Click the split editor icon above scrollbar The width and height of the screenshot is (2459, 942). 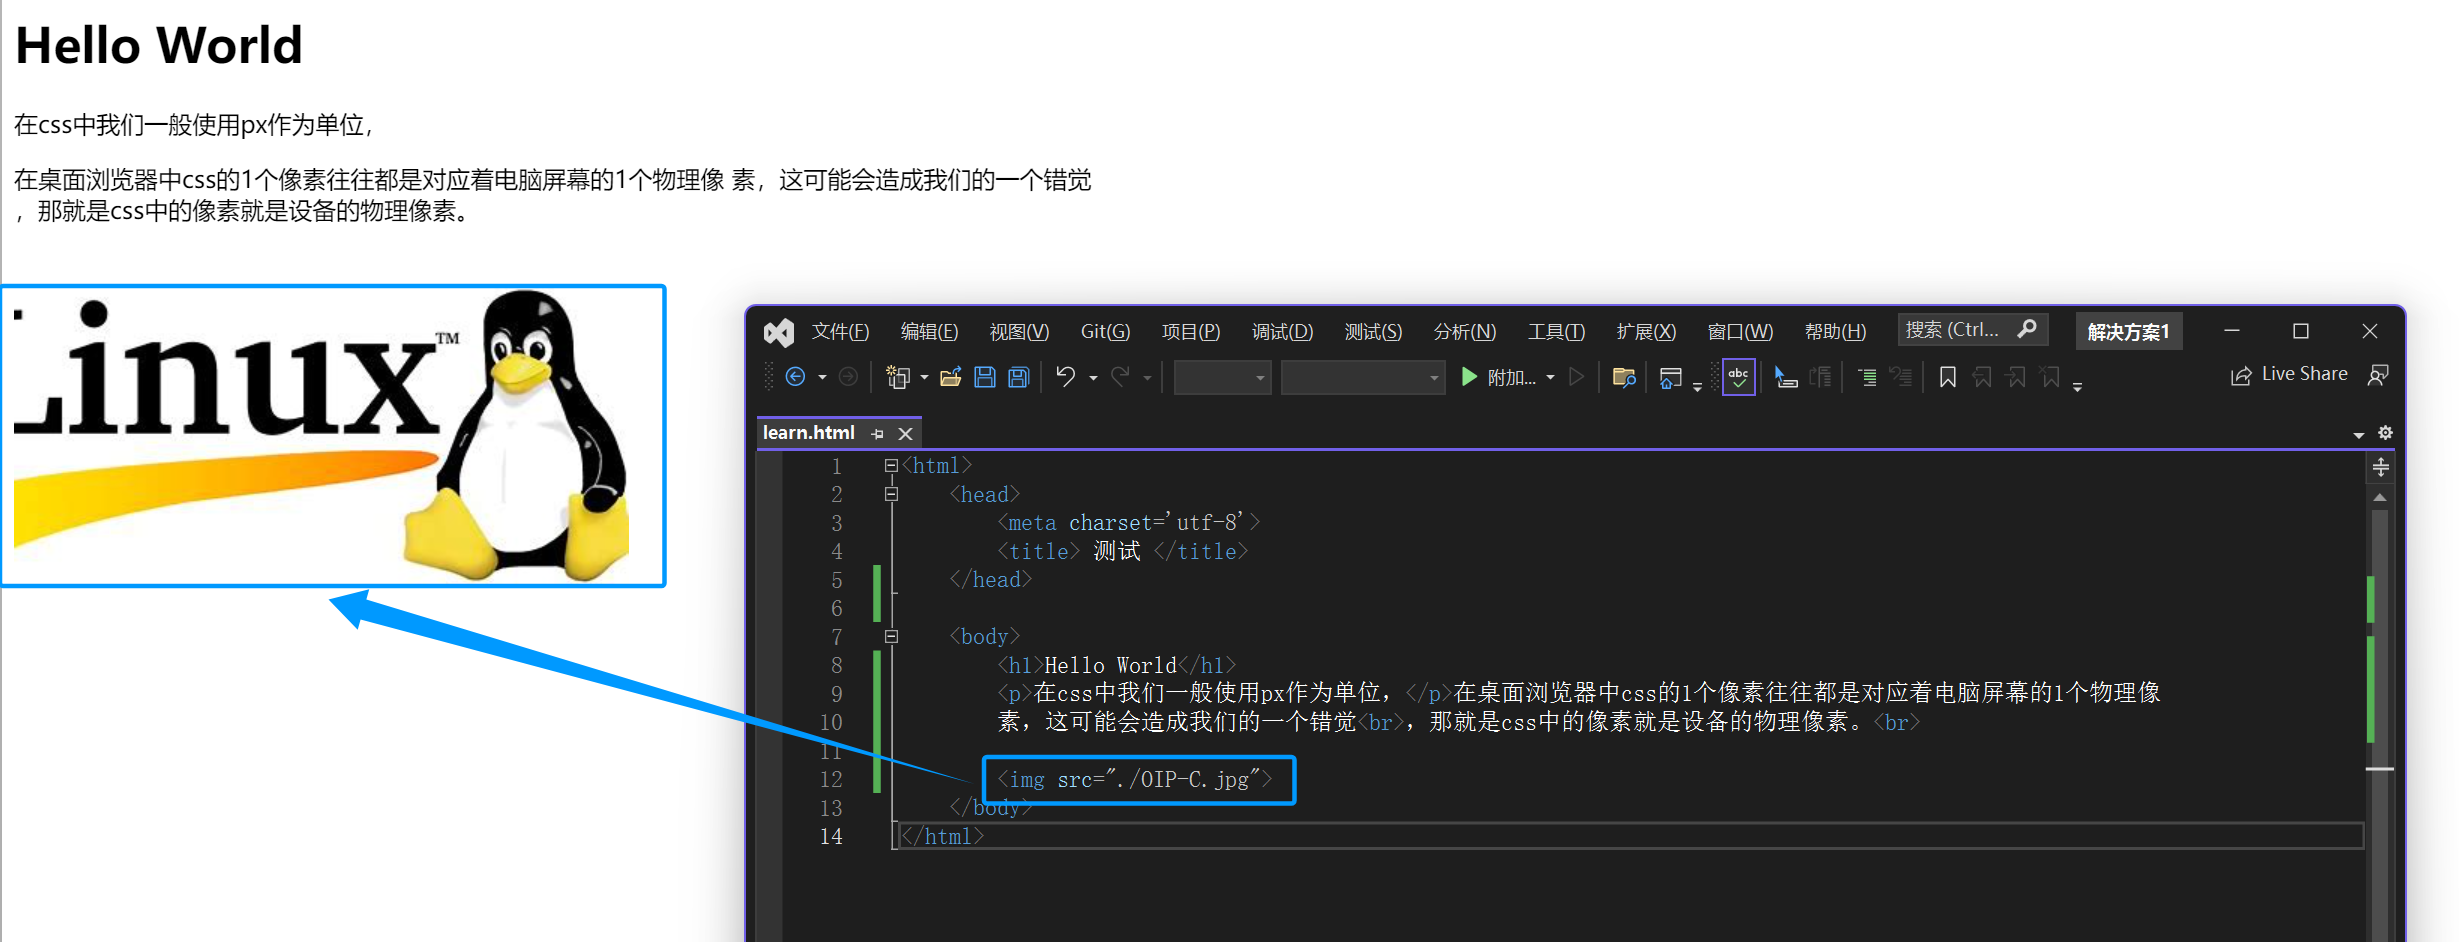pyautogui.click(x=2381, y=467)
